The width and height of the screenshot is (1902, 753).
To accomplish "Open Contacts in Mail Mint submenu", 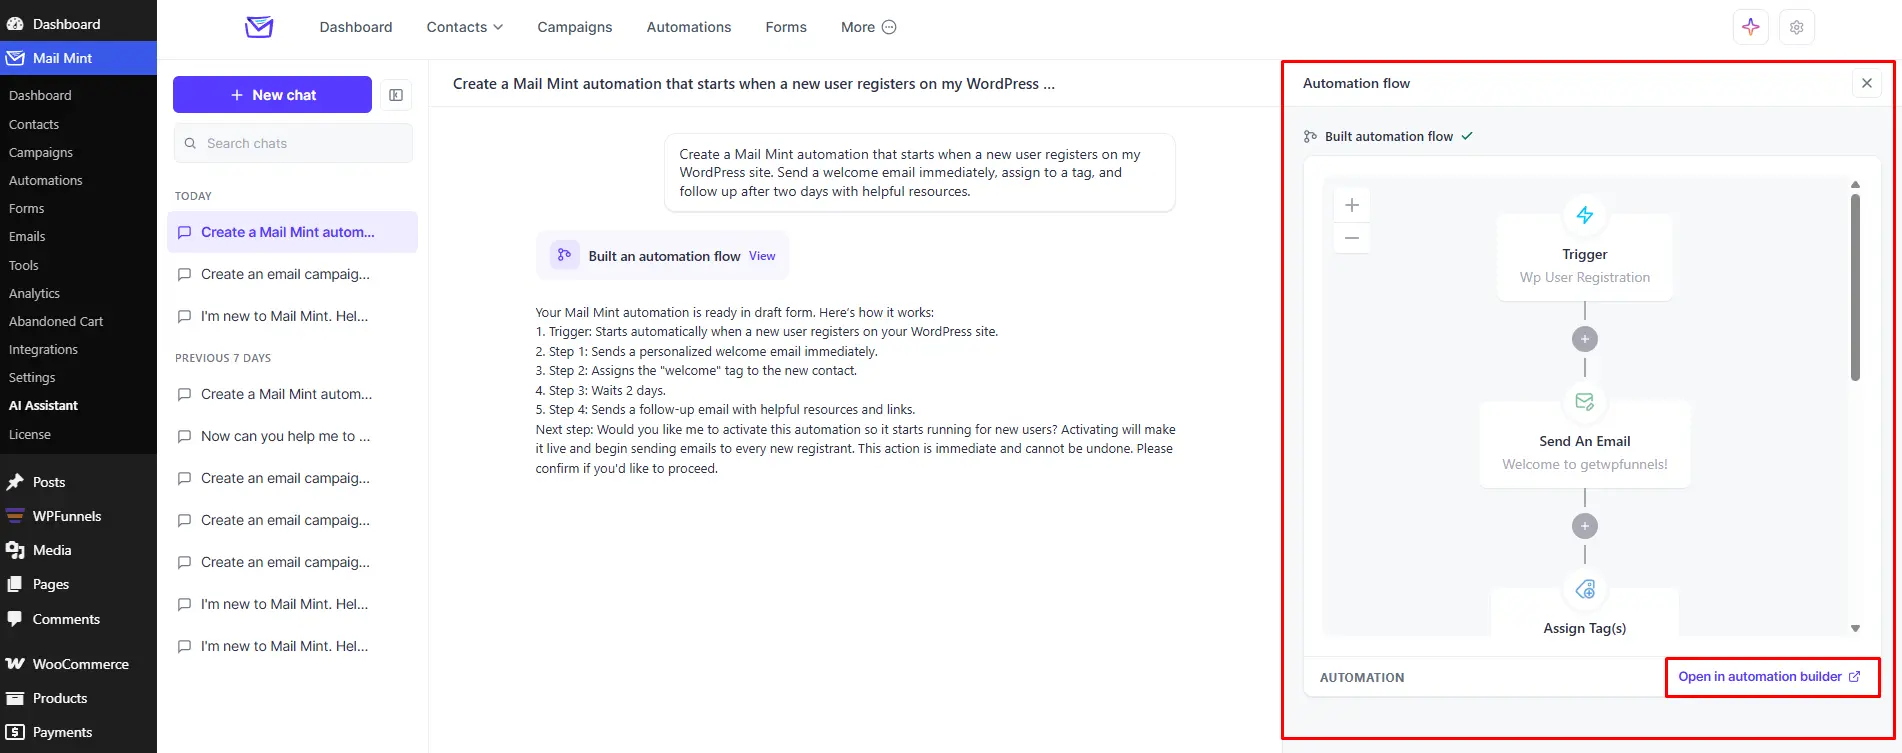I will 34,124.
